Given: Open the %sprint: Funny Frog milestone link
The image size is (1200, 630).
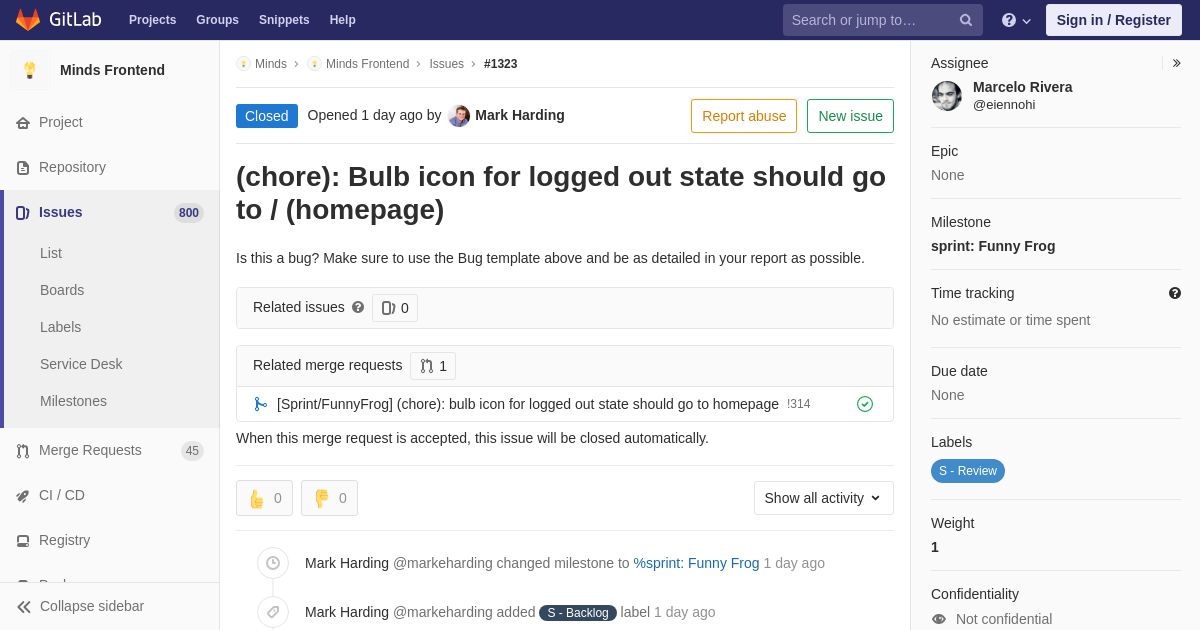Looking at the screenshot, I should (x=696, y=563).
